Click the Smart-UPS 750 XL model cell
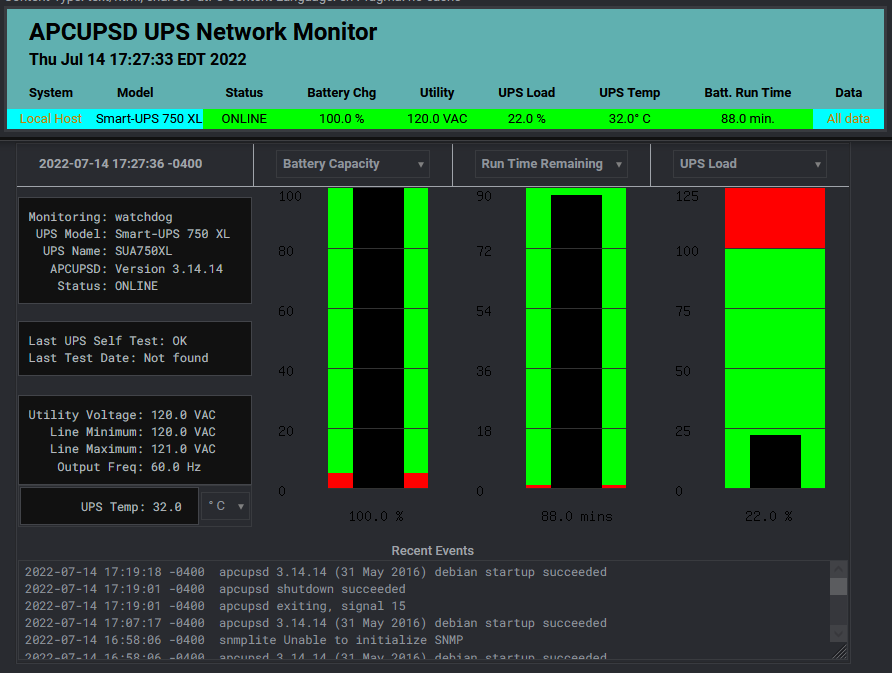Screen dimensions: 892x673 point(148,119)
